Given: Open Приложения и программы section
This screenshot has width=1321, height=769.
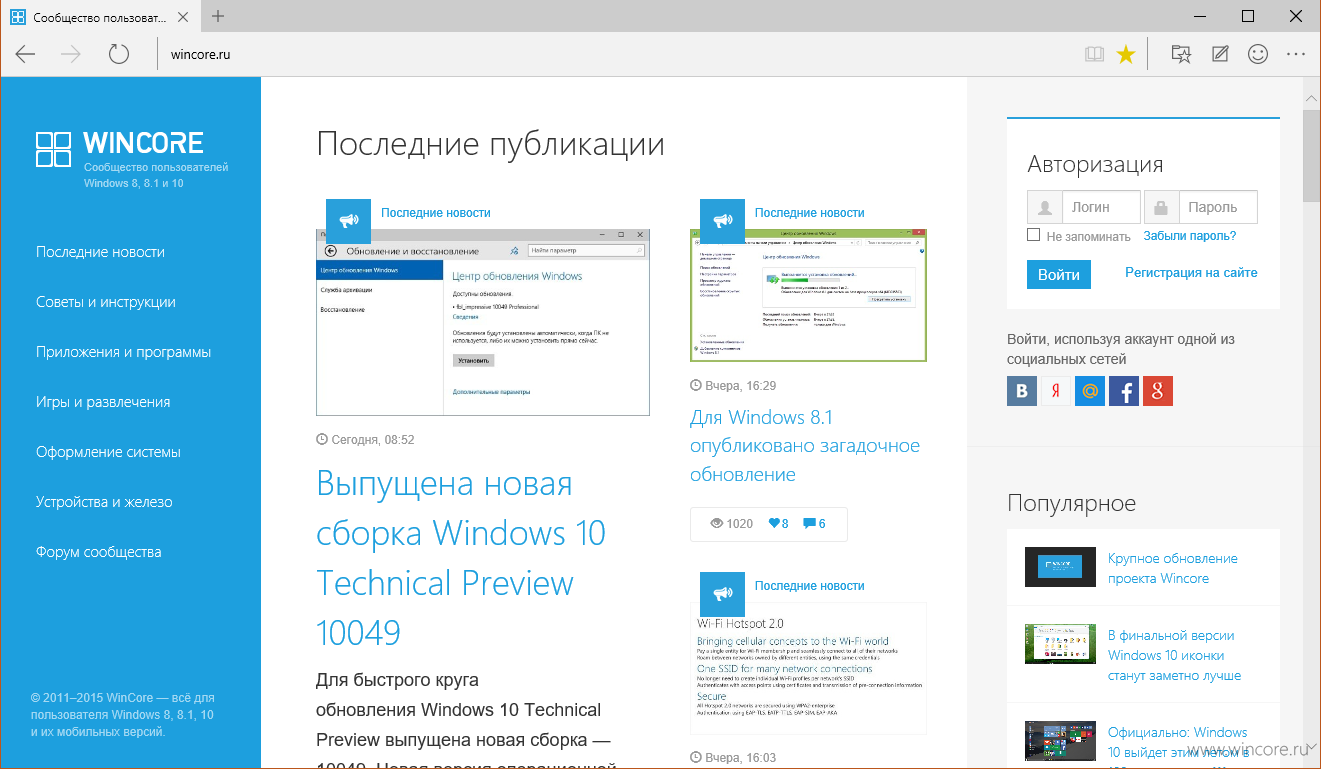Looking at the screenshot, I should pos(123,352).
